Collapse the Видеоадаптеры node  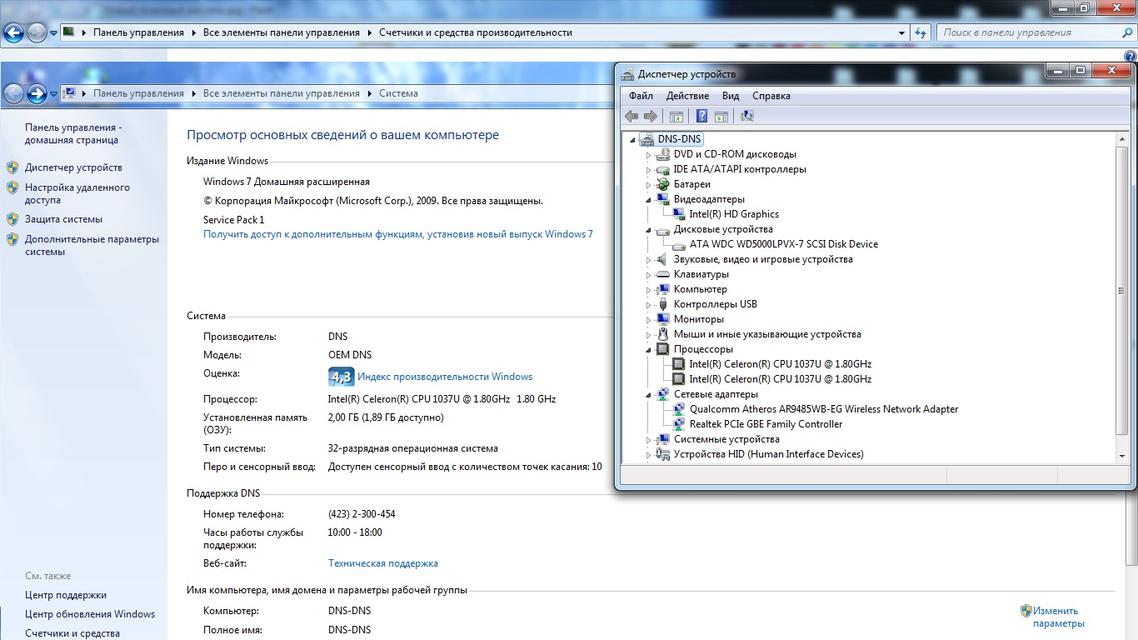[648, 200]
